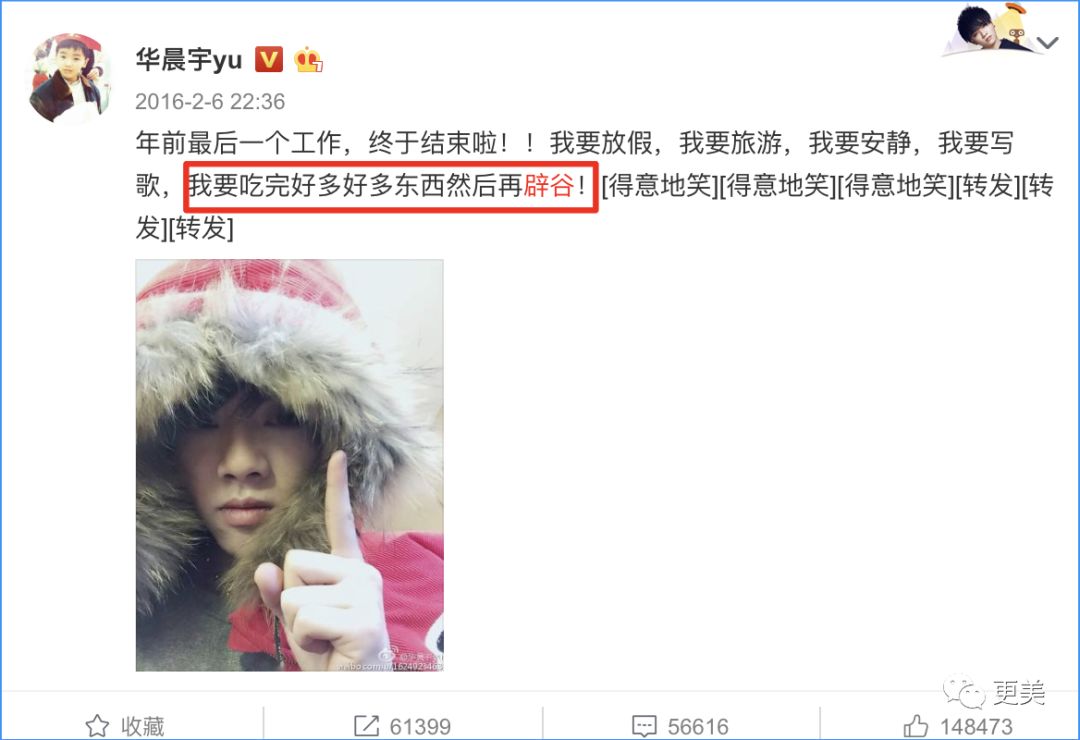Click the WeChat logo watermark

pyautogui.click(x=964, y=691)
